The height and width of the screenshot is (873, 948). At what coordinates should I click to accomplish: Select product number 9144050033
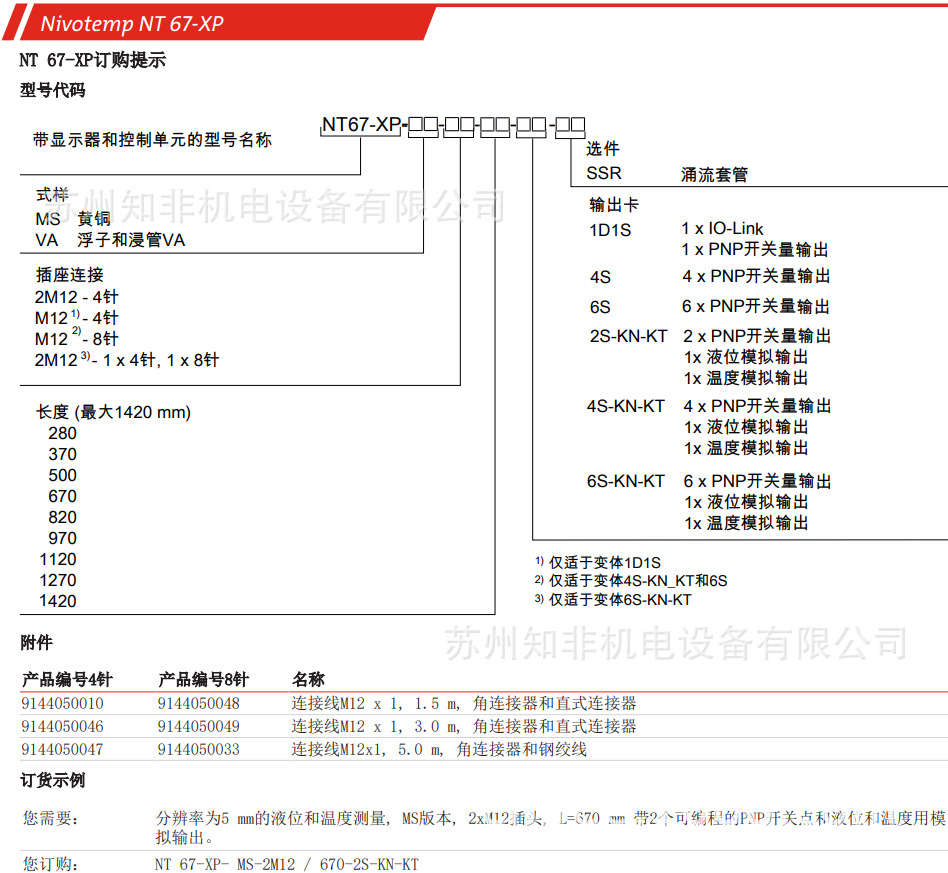[198, 750]
